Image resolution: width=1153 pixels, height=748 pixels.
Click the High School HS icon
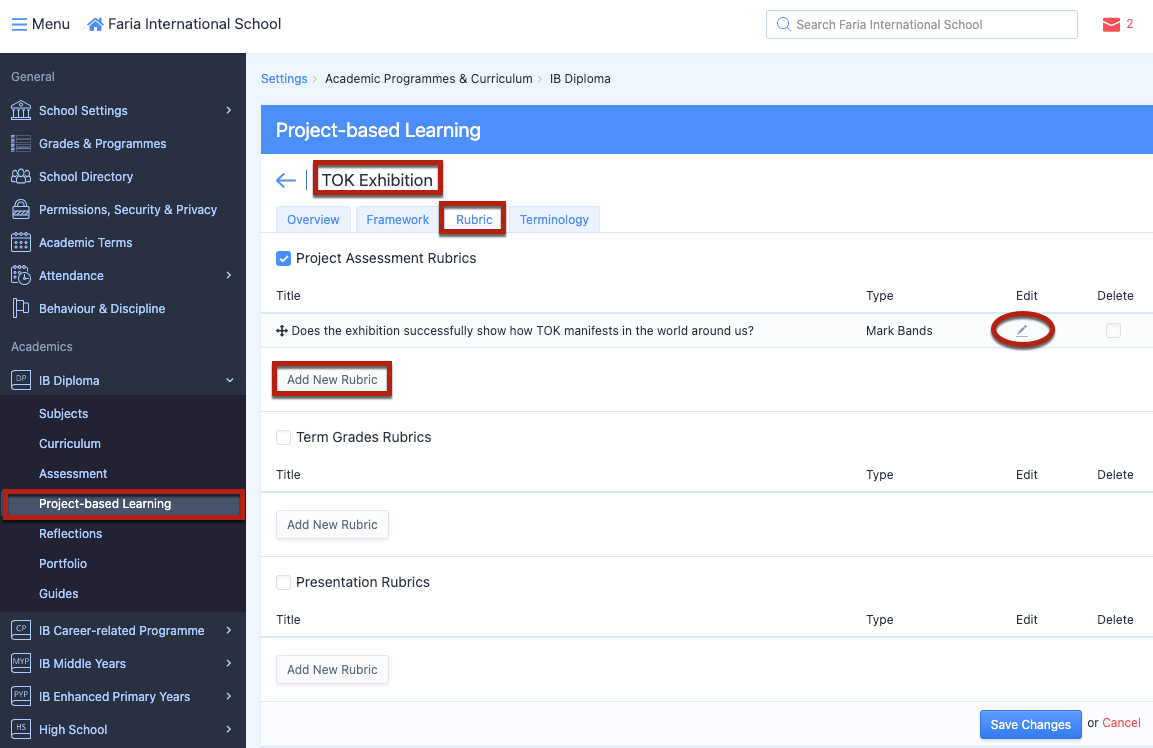pos(21,729)
